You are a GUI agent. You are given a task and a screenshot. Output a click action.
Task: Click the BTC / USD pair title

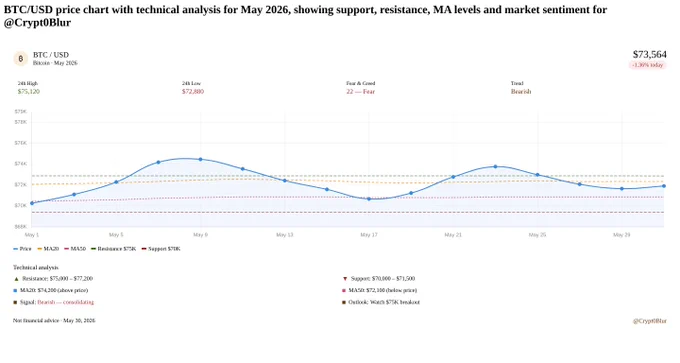(51, 55)
